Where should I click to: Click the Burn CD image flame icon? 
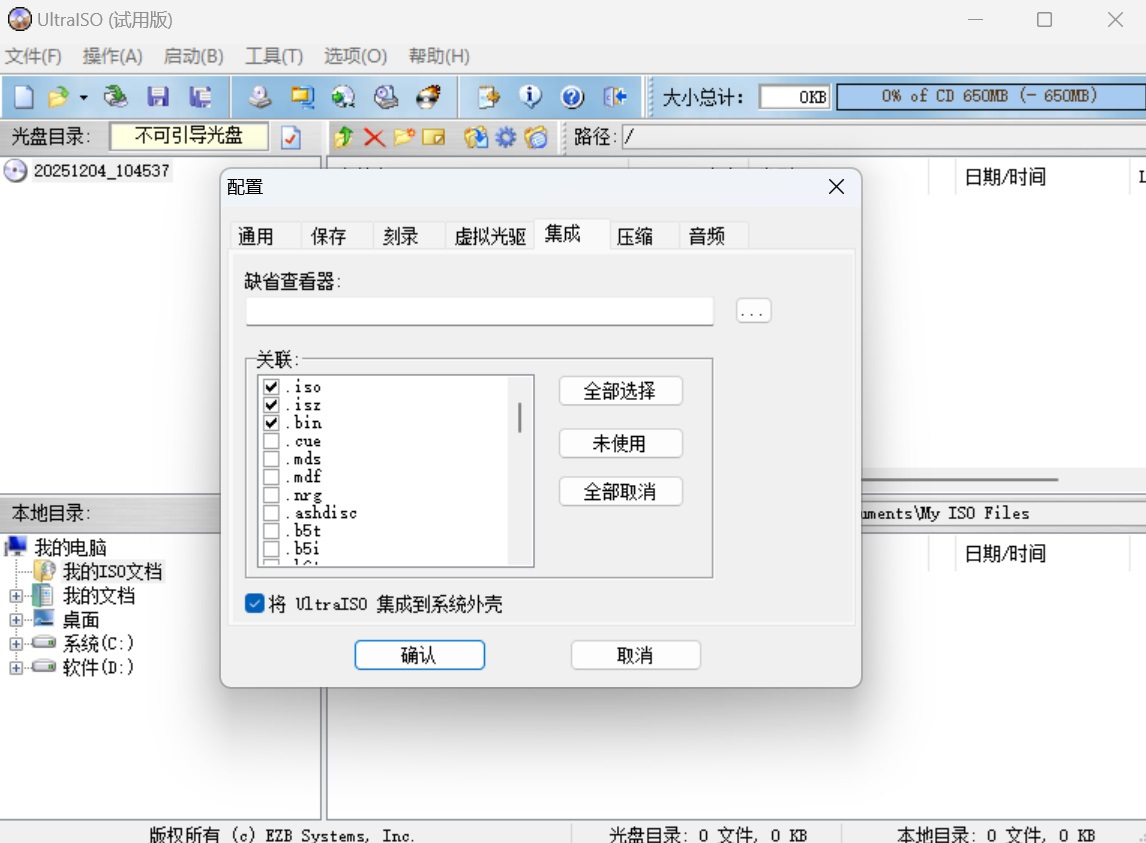point(429,97)
